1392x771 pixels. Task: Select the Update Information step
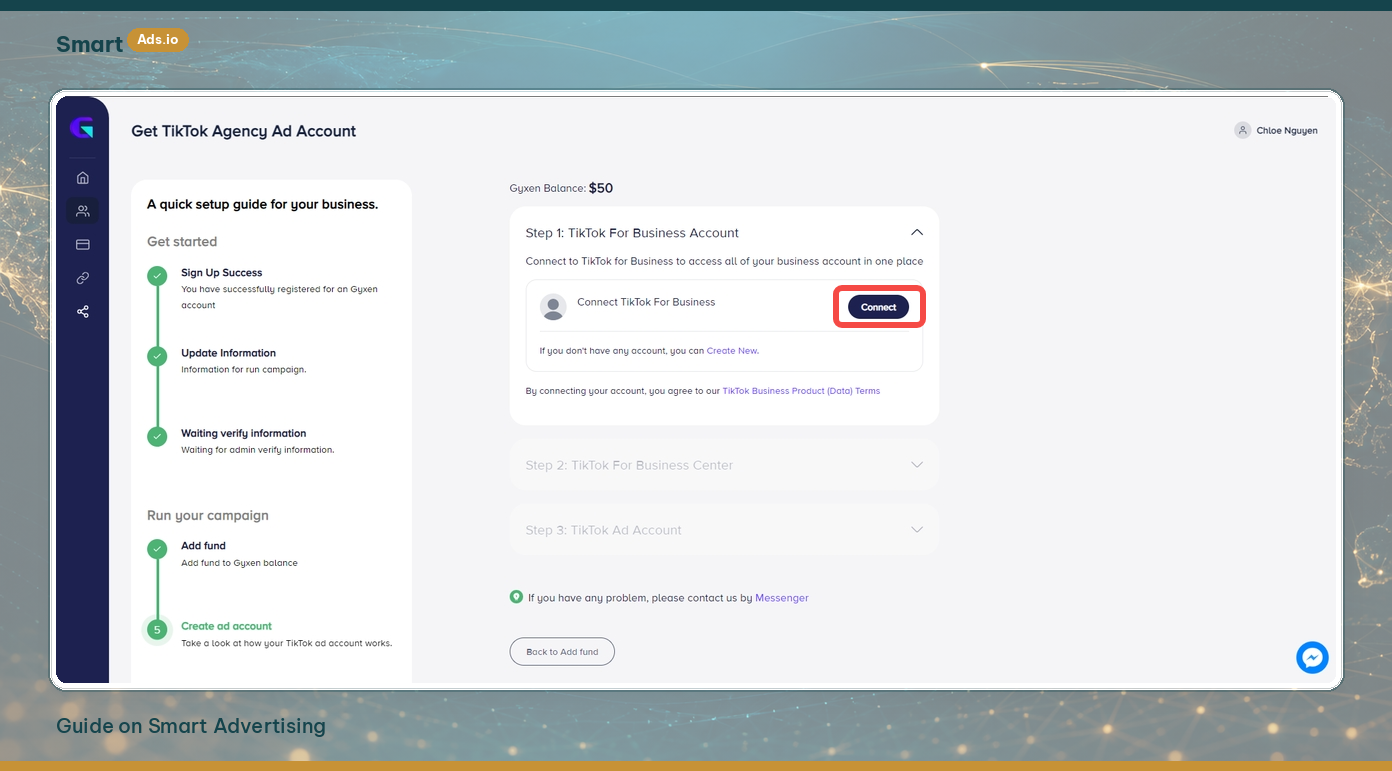[x=228, y=353]
